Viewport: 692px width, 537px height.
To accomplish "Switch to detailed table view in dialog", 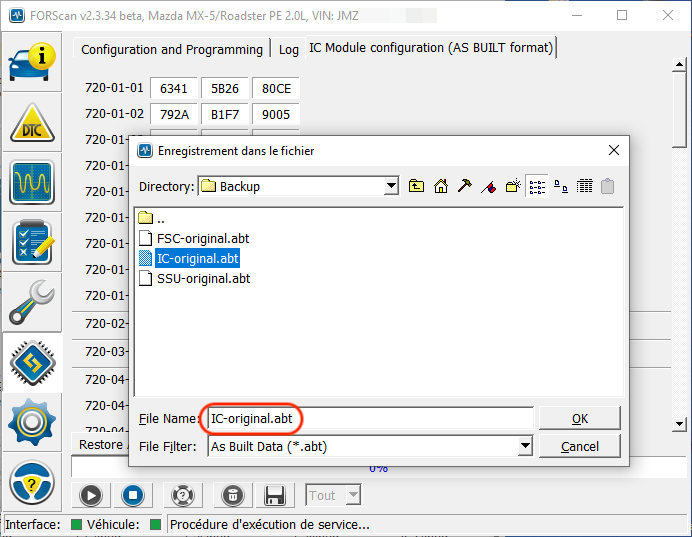I will [585, 186].
